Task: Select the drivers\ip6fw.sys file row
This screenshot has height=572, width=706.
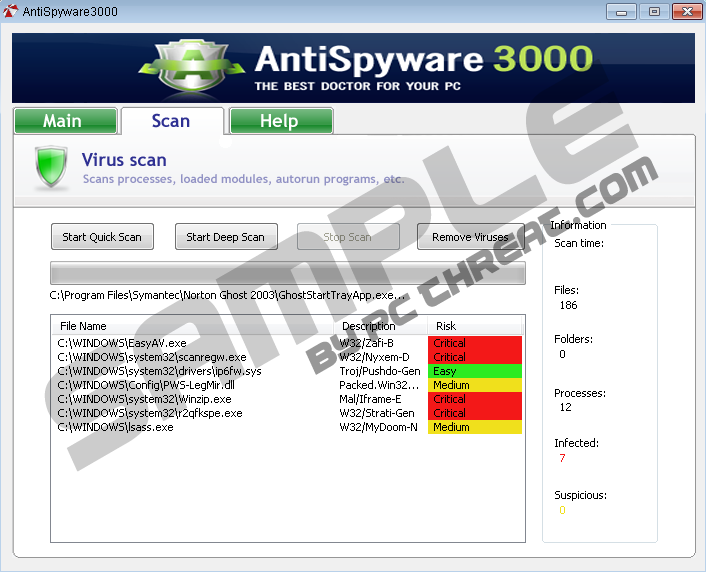Action: click(x=287, y=371)
